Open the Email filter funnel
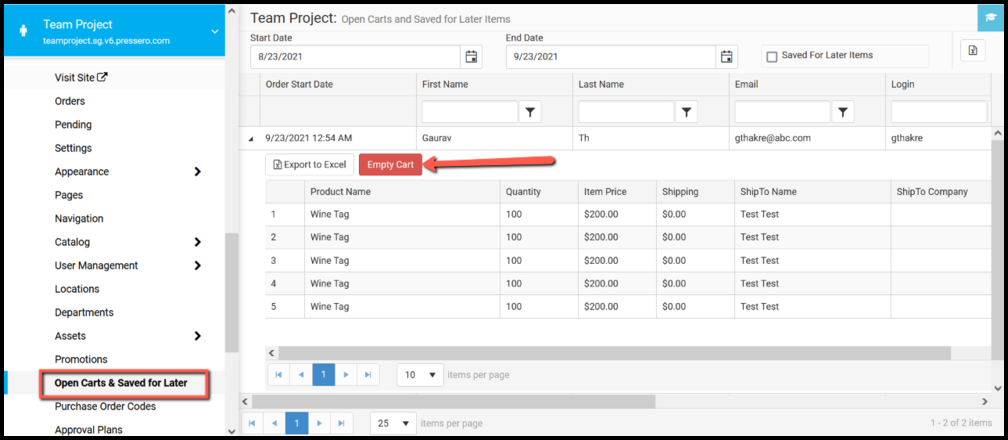The width and height of the screenshot is (1008, 440). (x=842, y=112)
